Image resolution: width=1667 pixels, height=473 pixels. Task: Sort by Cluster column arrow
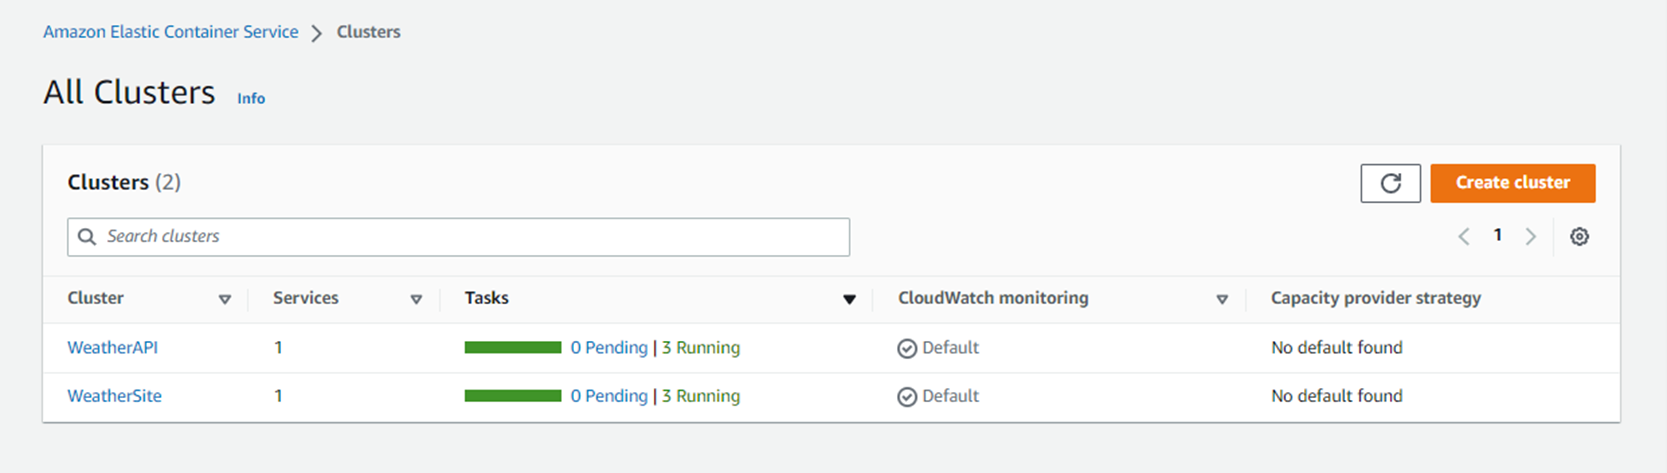pos(225,299)
